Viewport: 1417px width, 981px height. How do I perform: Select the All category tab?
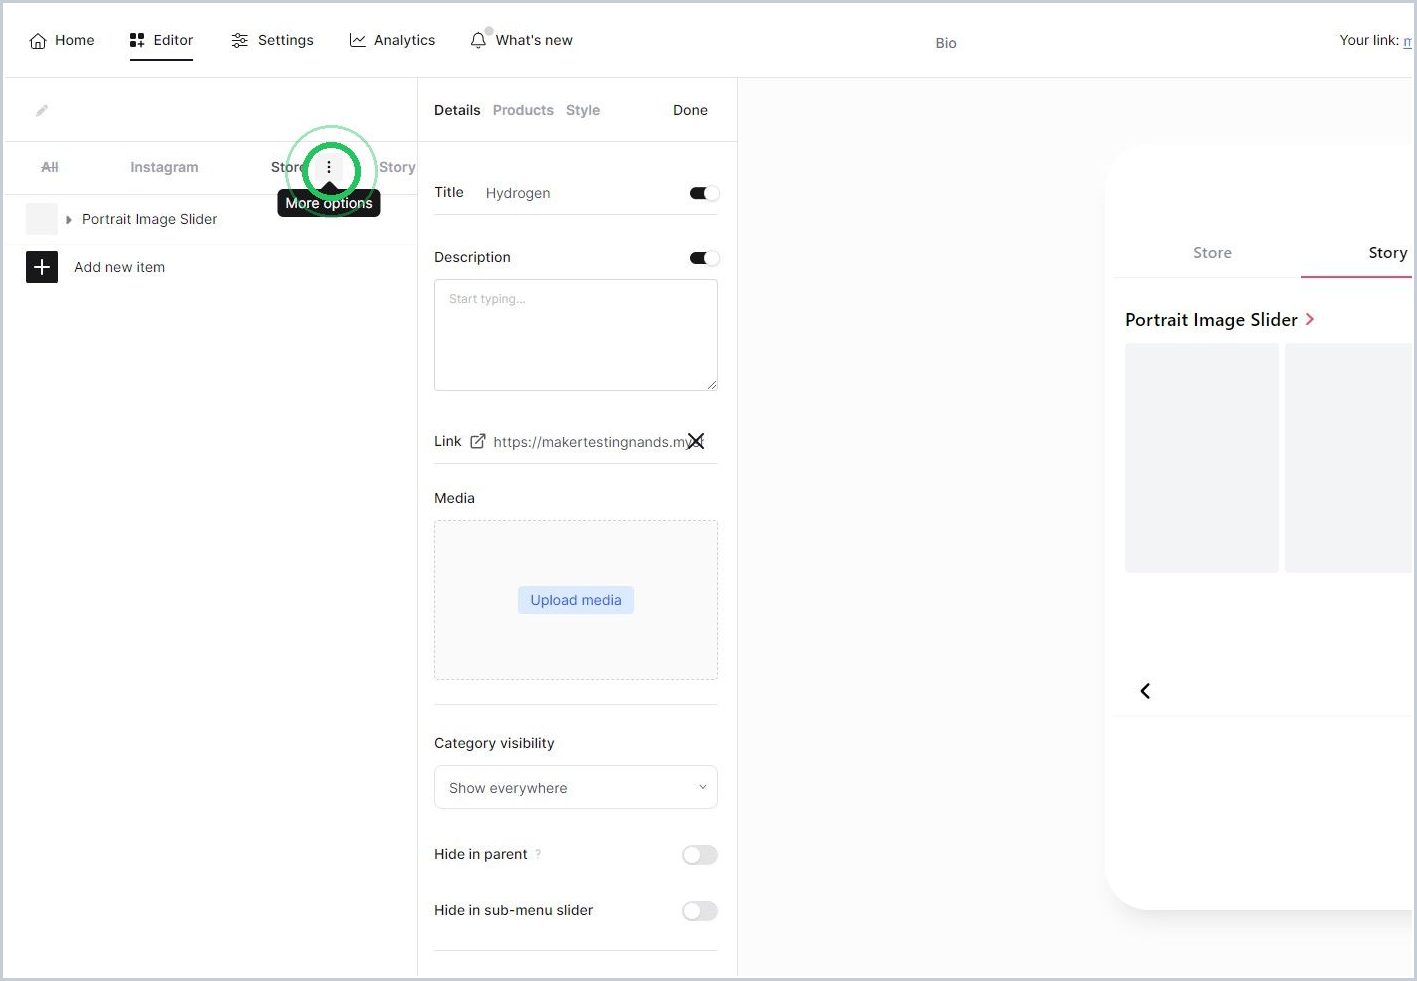(50, 167)
